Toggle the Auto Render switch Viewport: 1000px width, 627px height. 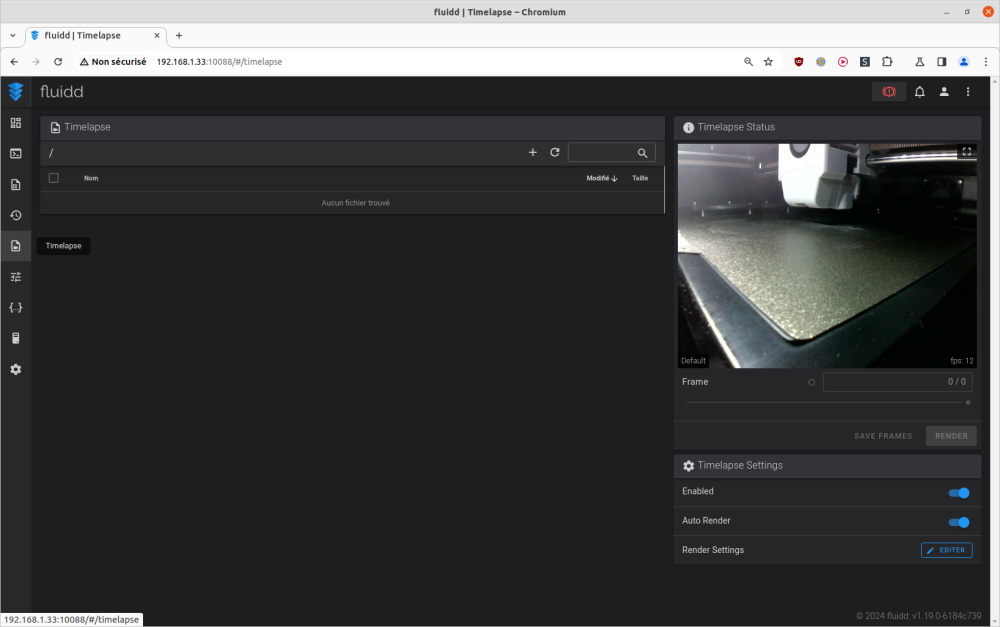click(x=959, y=522)
